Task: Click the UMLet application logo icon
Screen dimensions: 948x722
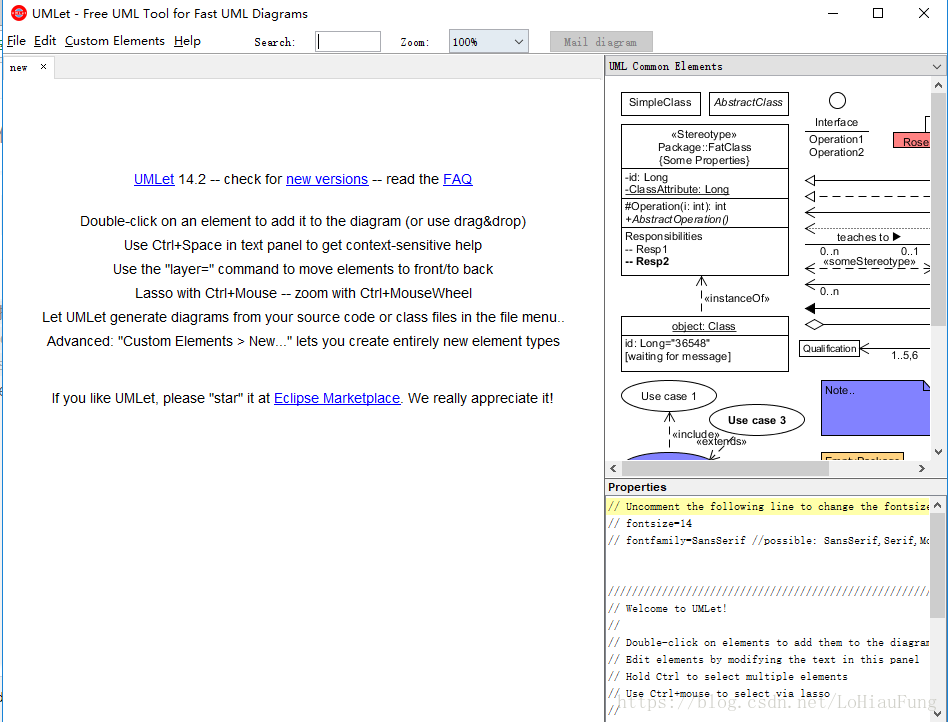Action: [x=19, y=13]
